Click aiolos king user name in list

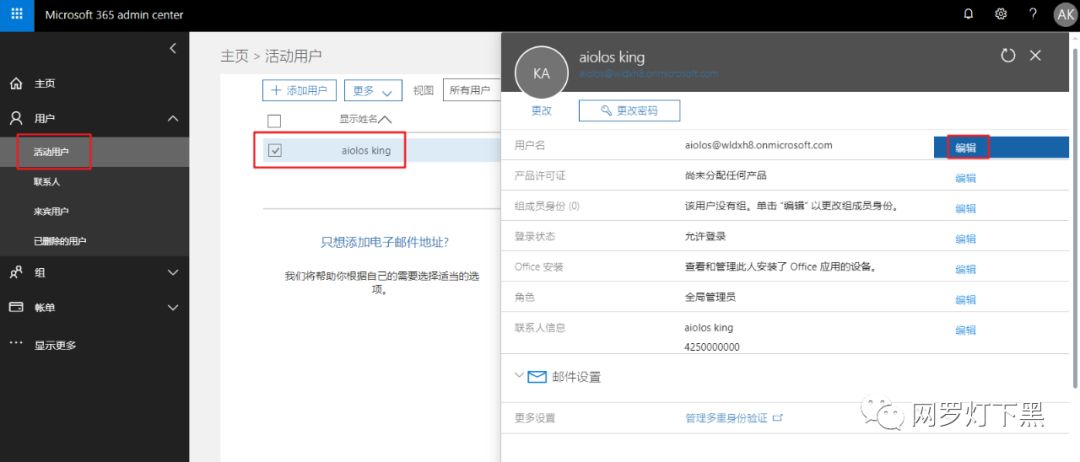(366, 150)
